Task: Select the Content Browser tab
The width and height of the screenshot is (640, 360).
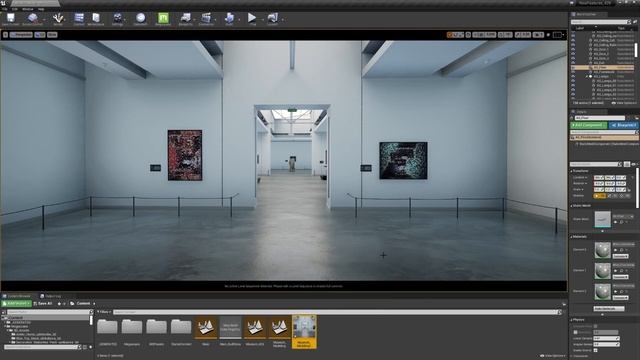Action: pyautogui.click(x=17, y=296)
